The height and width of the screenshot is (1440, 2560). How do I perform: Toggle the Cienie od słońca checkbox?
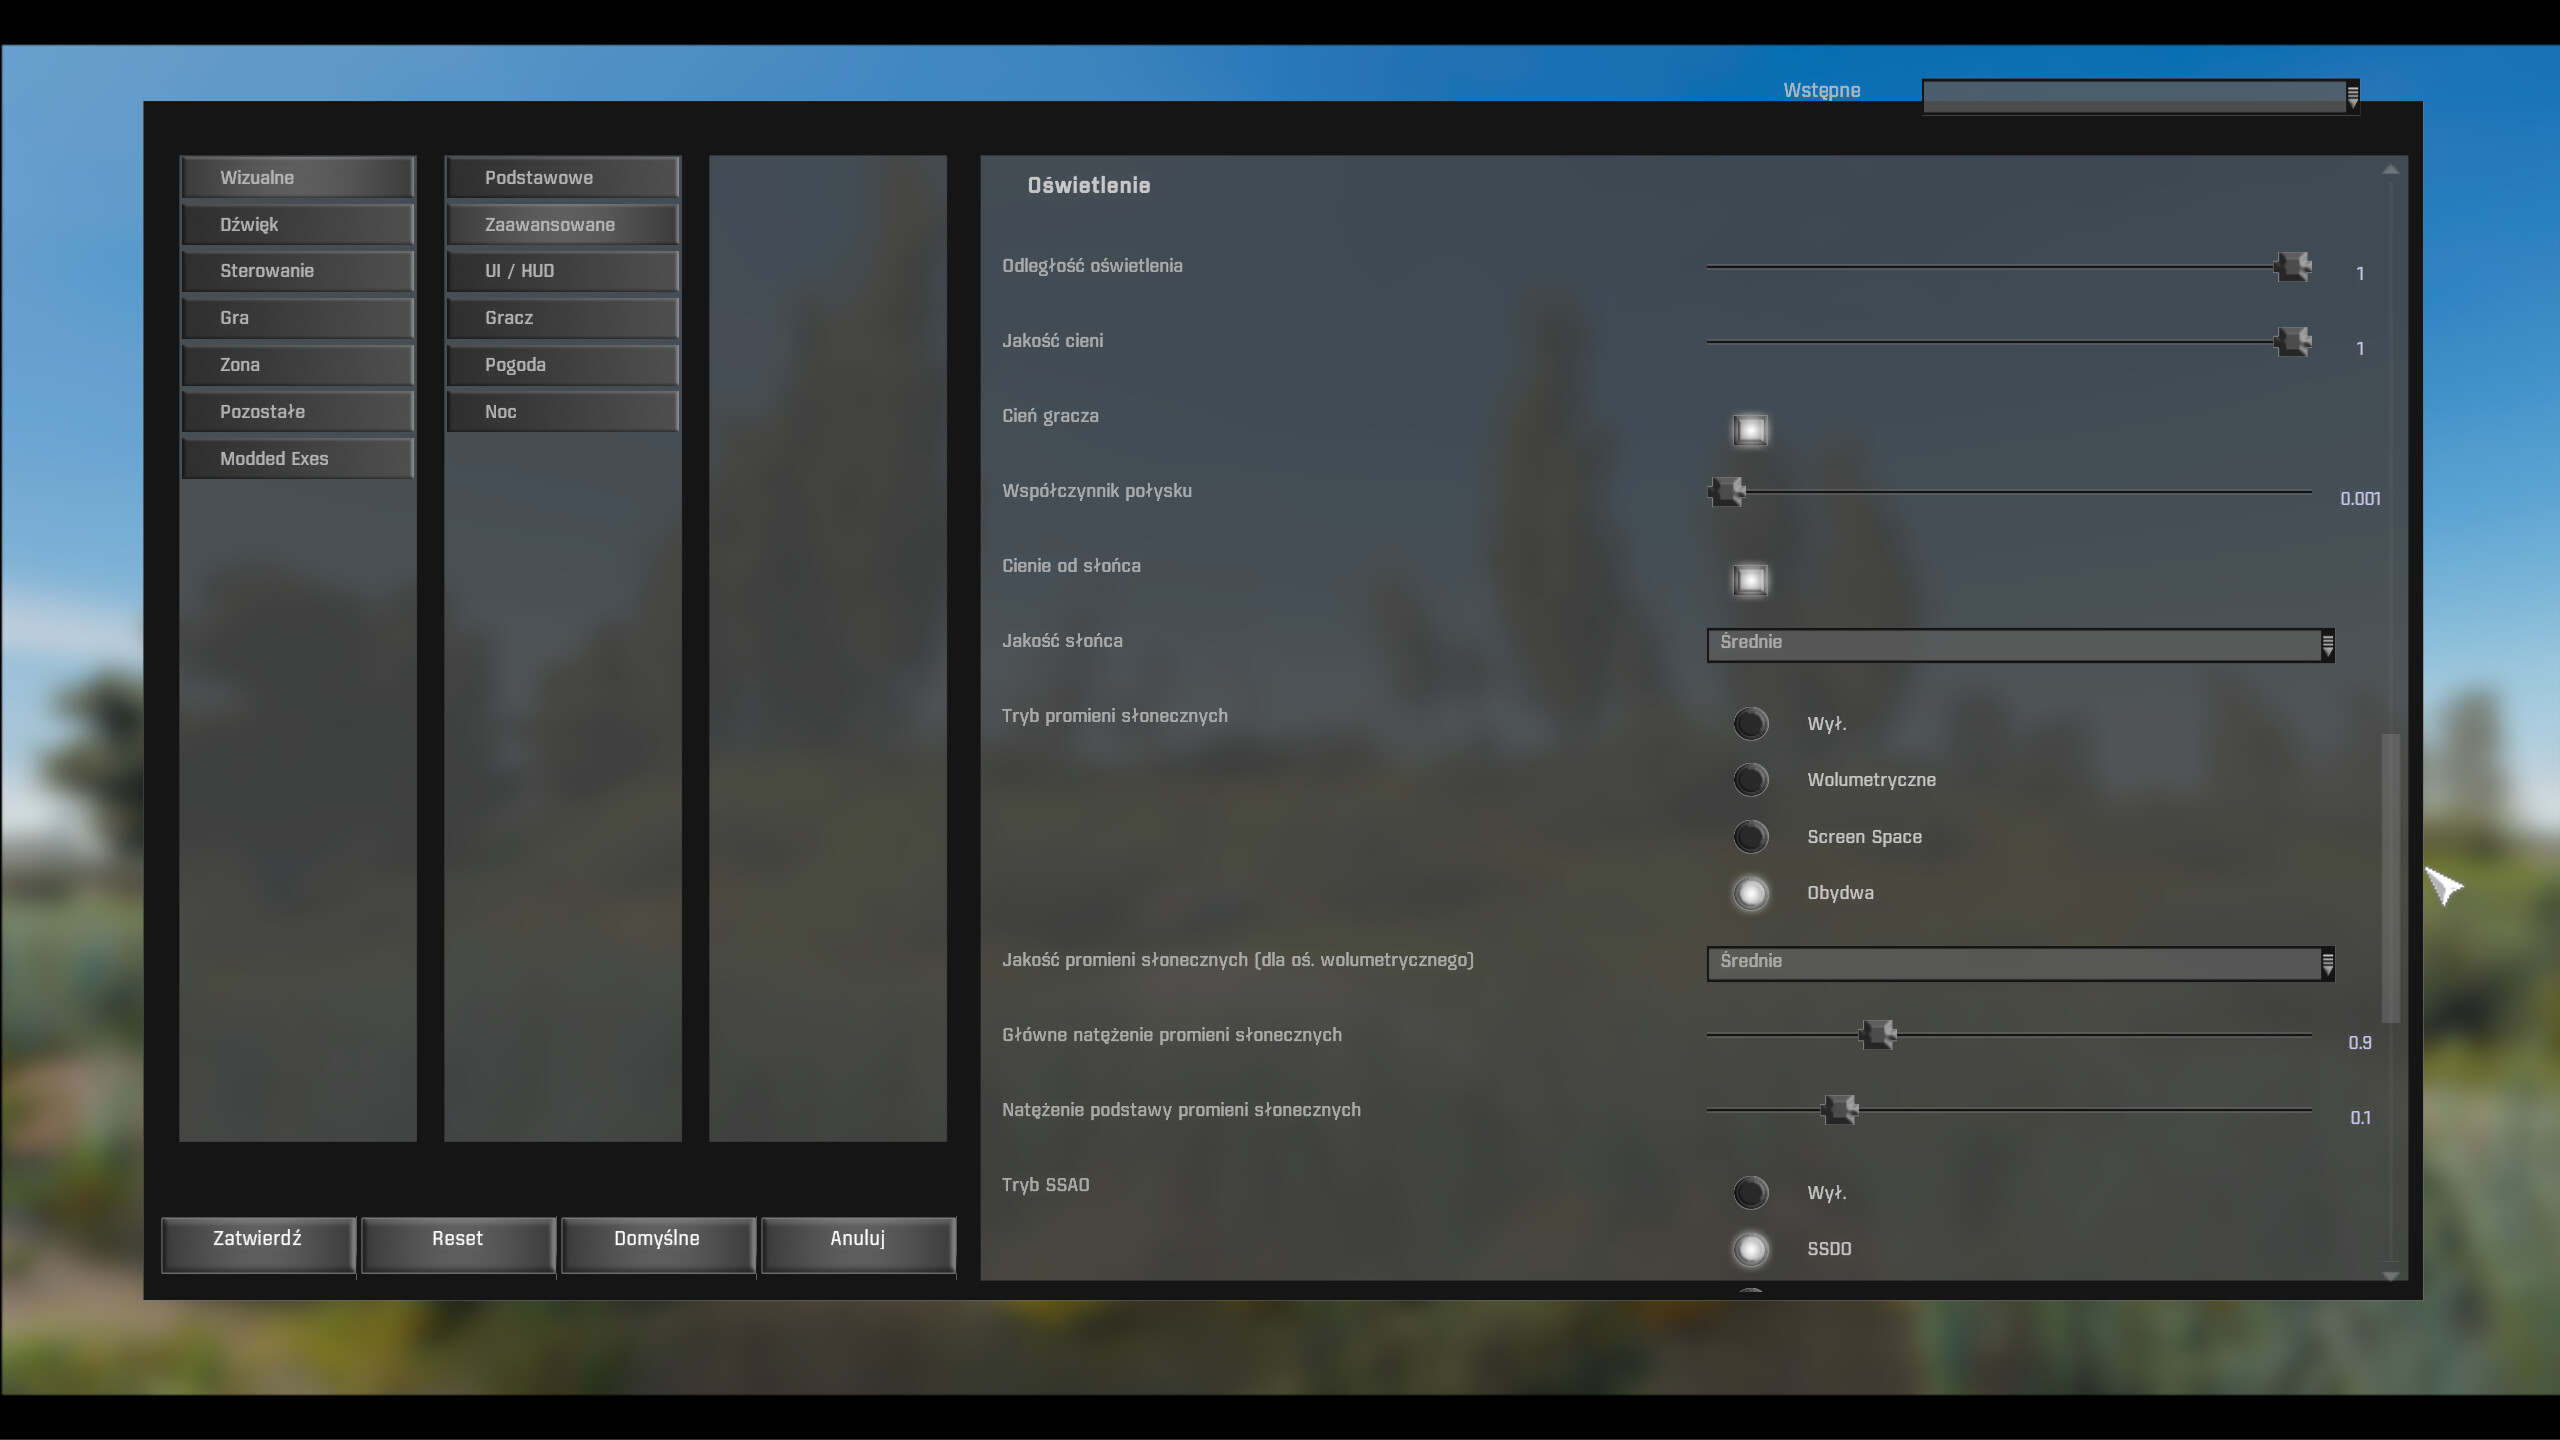click(1750, 580)
